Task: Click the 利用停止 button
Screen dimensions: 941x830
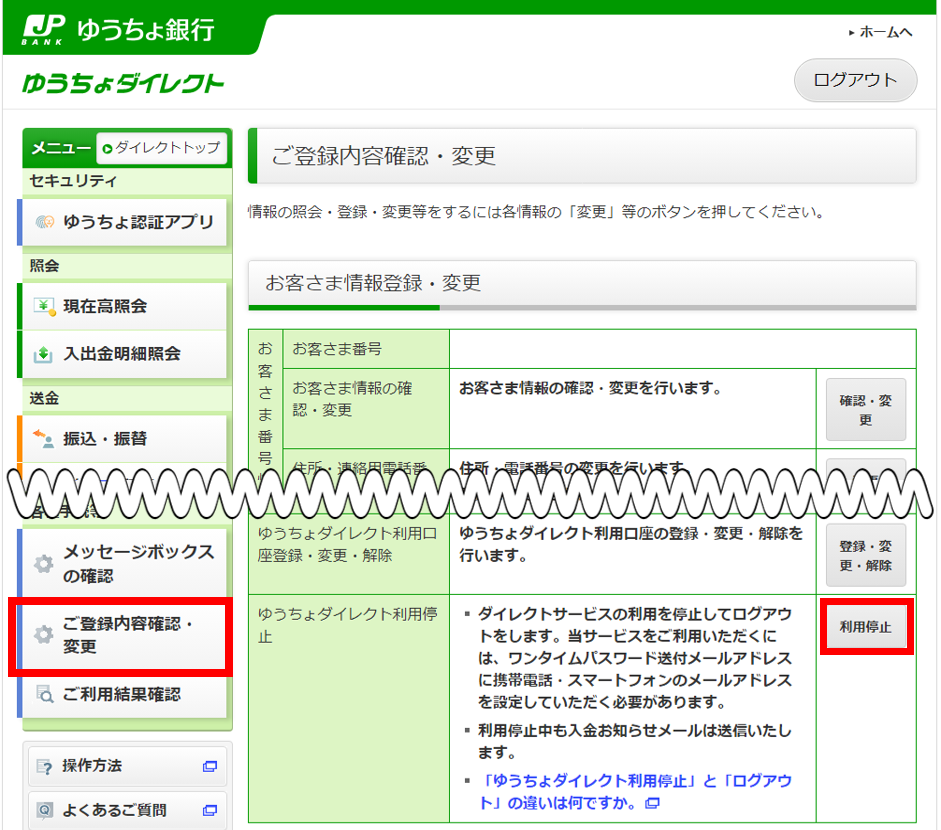Action: 866,627
